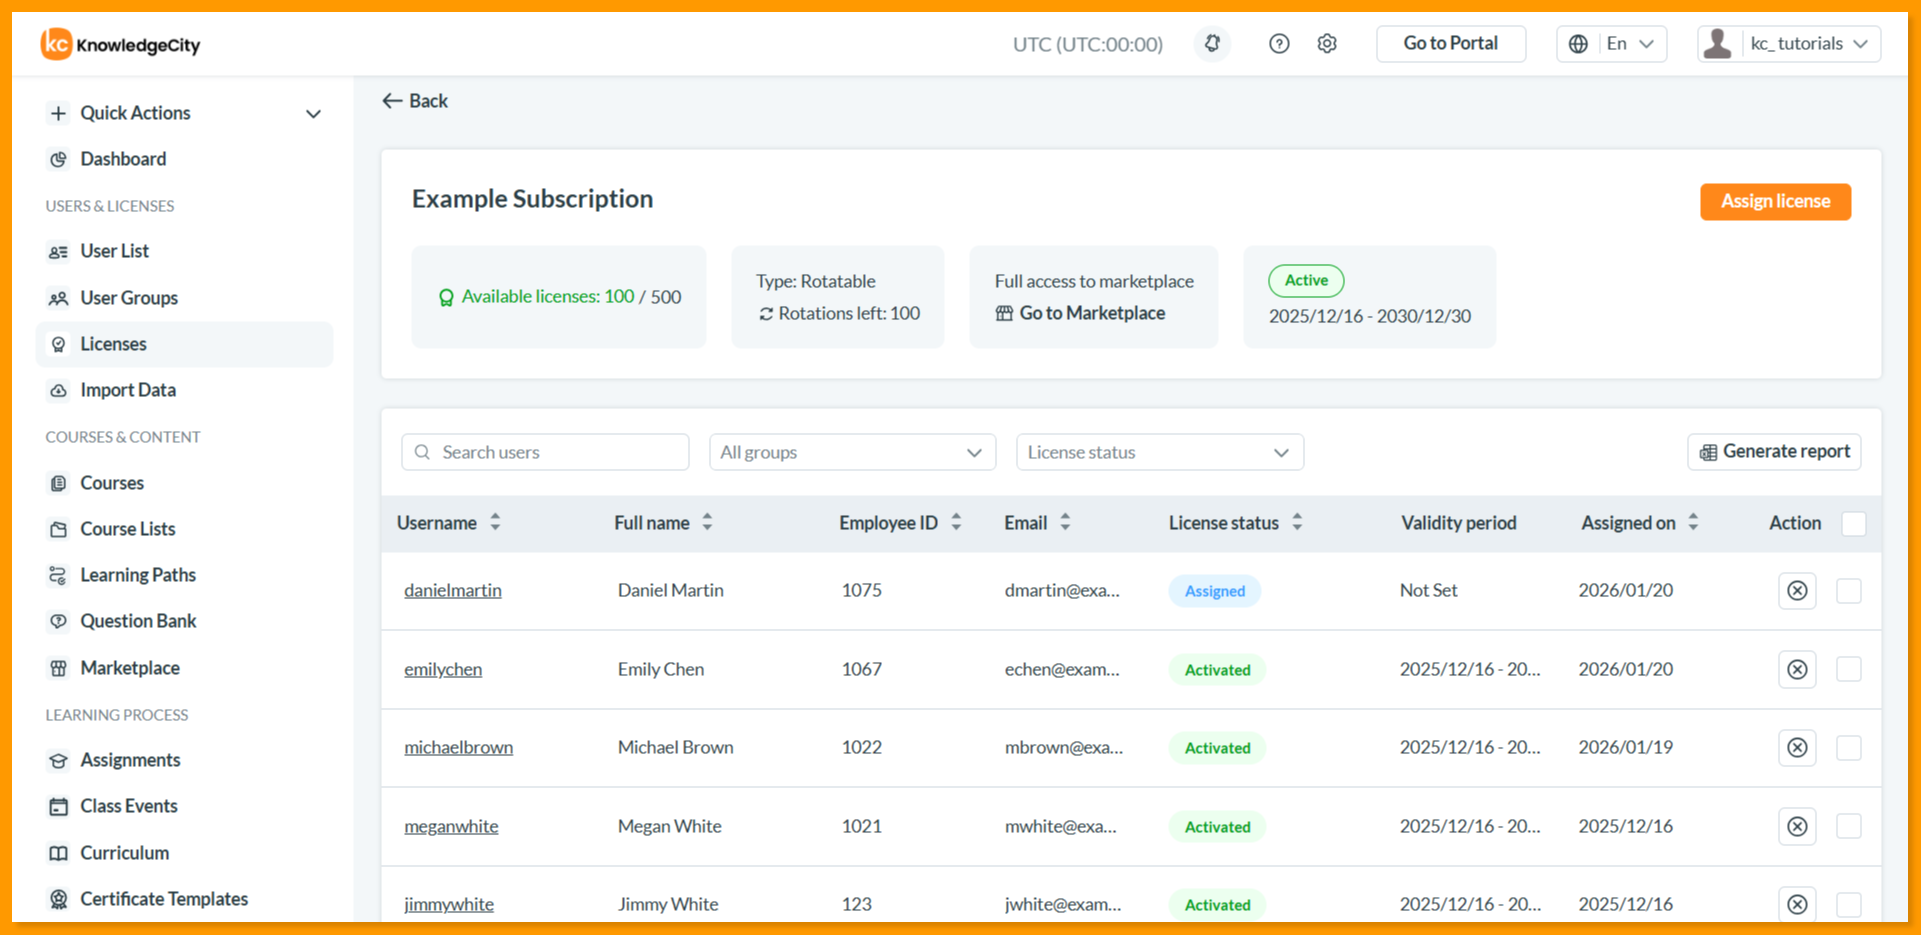Open Dashboard in the sidebar

123,159
